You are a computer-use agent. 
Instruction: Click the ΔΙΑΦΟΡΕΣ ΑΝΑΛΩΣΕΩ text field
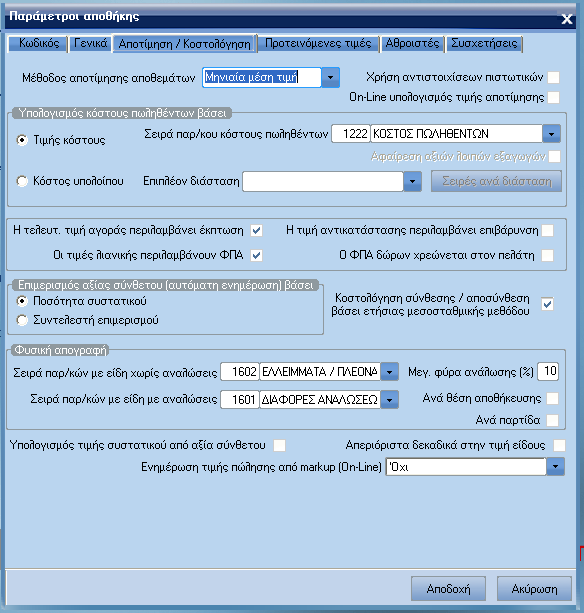320,400
